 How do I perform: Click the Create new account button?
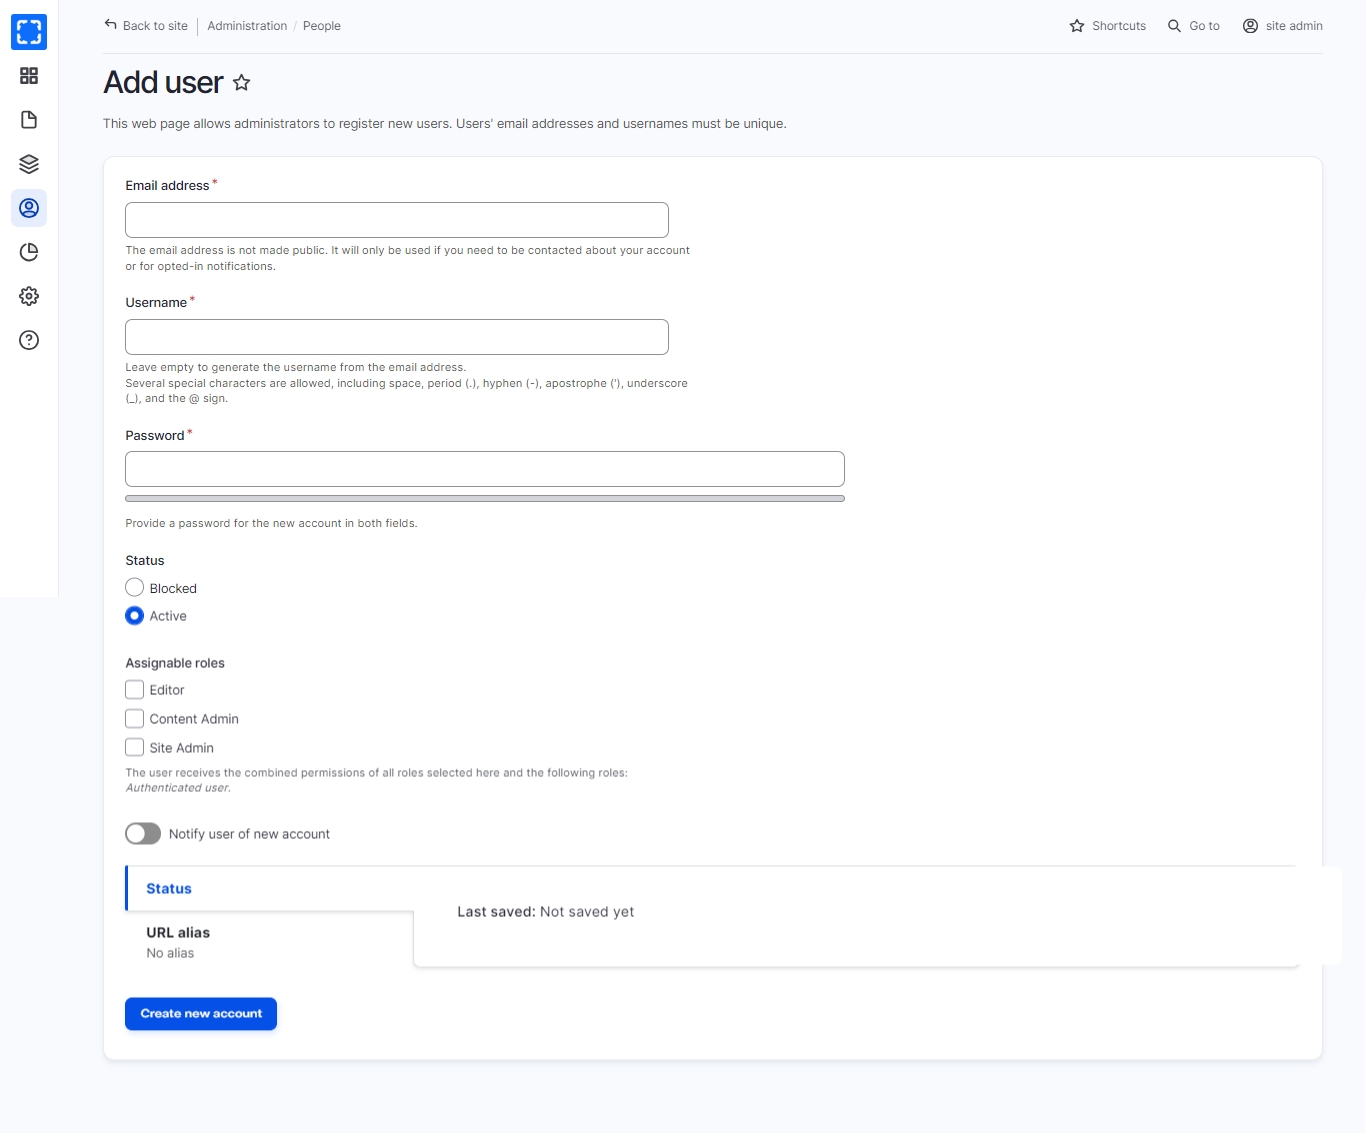point(201,1014)
